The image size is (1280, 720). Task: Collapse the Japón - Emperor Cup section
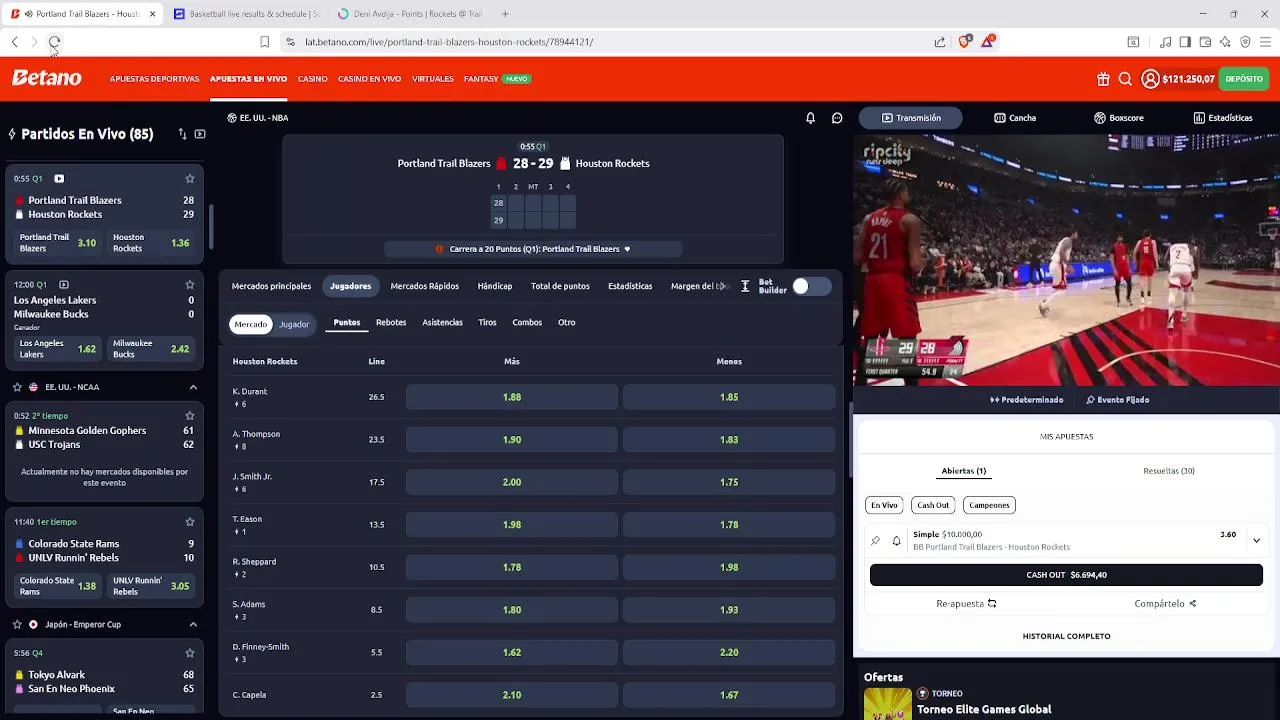pyautogui.click(x=193, y=625)
